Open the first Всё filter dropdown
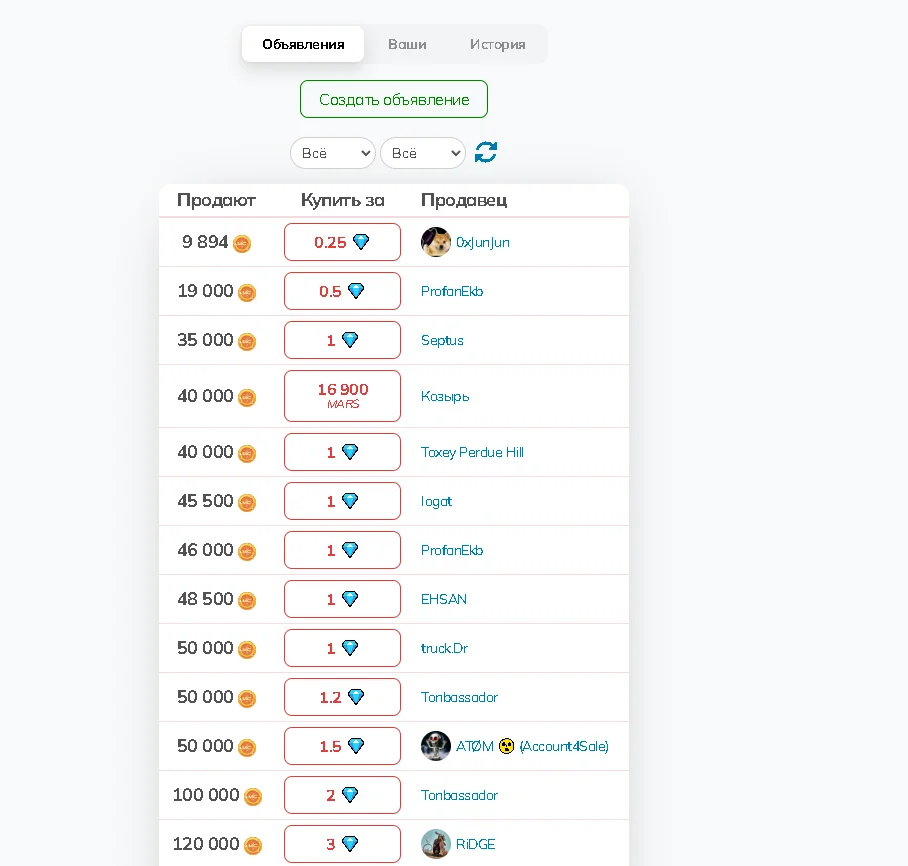 tap(333, 153)
